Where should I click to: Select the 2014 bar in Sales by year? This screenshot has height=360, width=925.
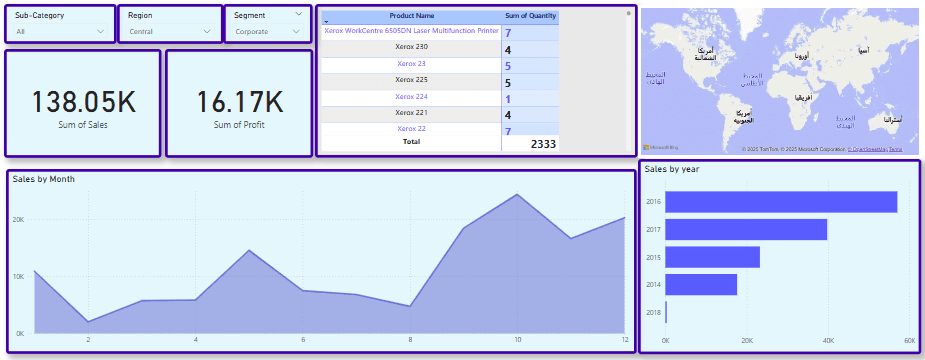click(x=701, y=284)
